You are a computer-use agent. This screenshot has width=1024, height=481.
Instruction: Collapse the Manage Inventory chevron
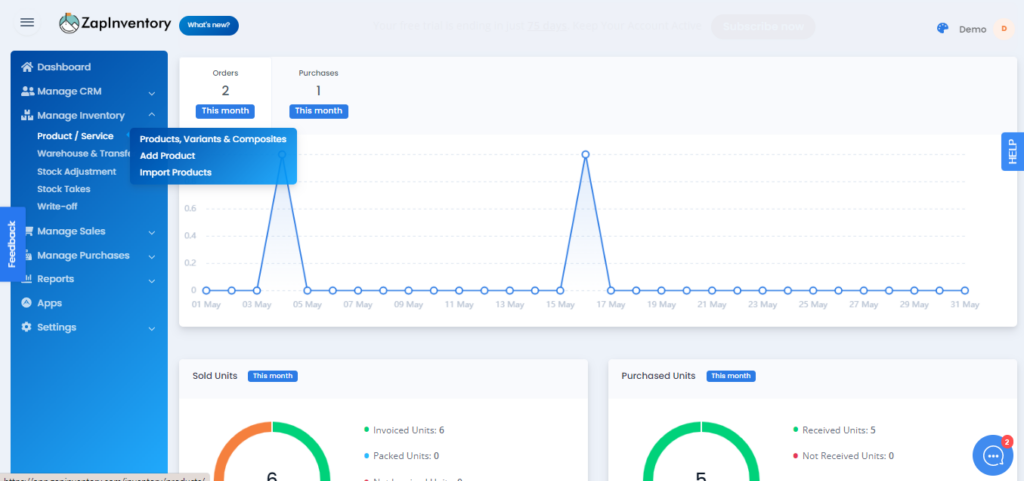(152, 115)
